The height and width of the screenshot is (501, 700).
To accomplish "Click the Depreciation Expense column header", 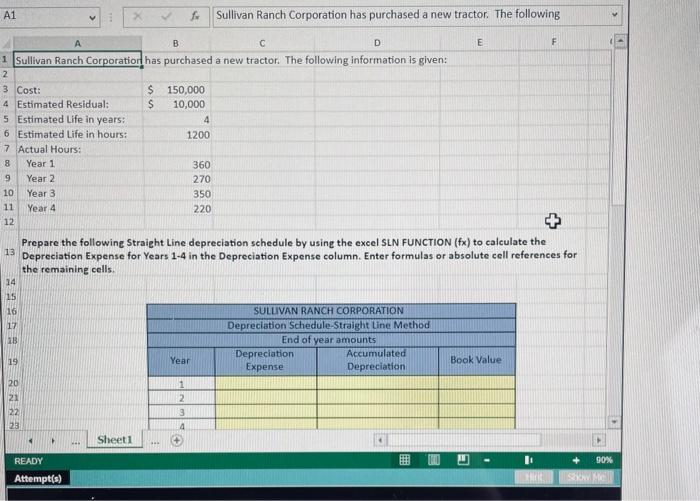I will click(265, 360).
